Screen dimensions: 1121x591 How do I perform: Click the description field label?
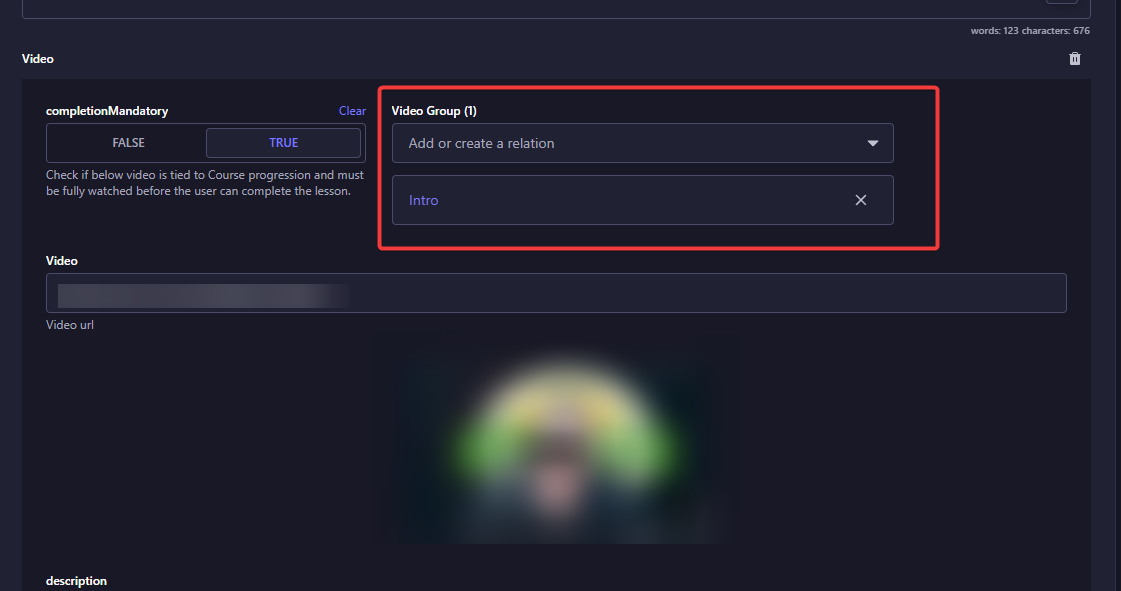click(76, 581)
